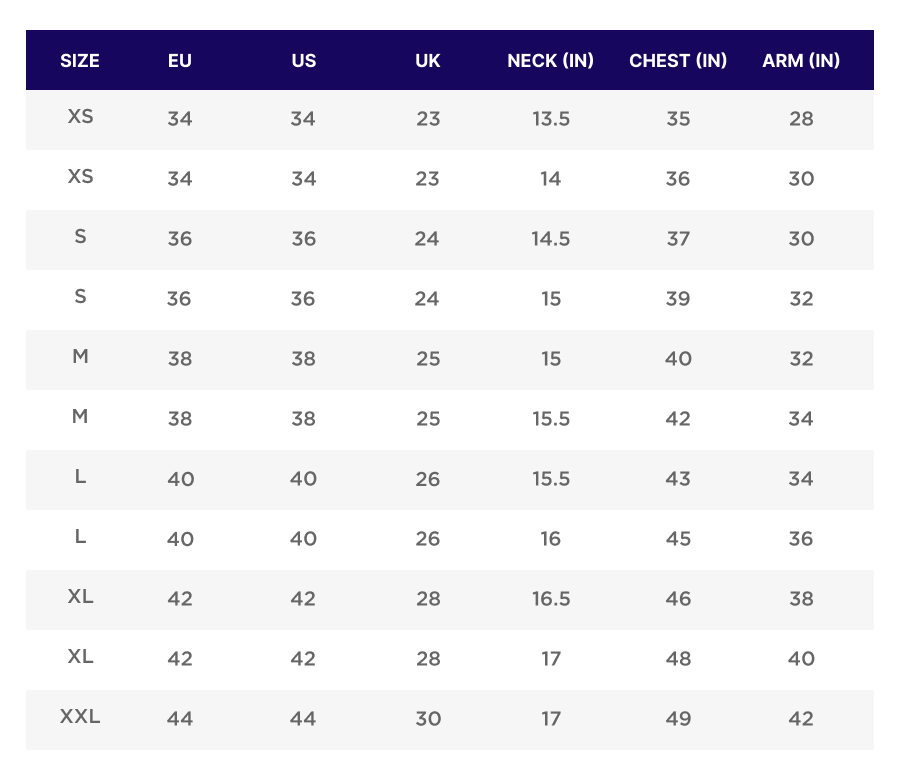Viewport: 900px width, 780px height.
Task: Select the EU 44 cell in XXL row
Action: [x=180, y=719]
